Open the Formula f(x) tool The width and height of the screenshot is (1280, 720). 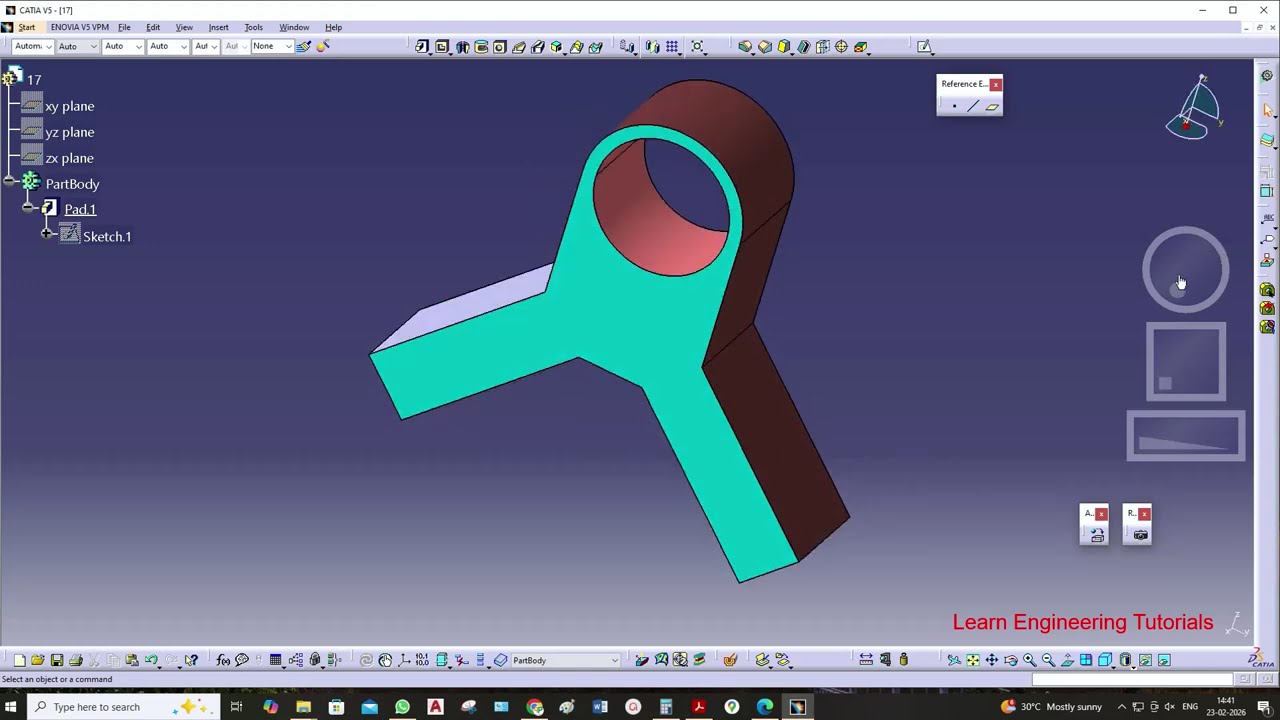[x=223, y=660]
